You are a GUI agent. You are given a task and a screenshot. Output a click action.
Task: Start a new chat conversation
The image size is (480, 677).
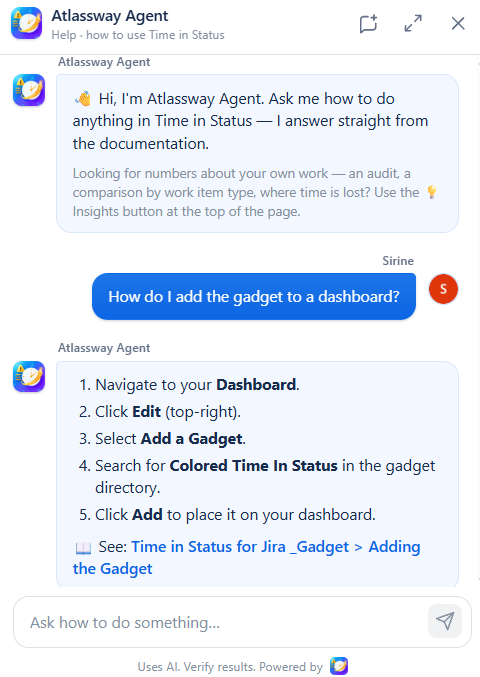368,23
